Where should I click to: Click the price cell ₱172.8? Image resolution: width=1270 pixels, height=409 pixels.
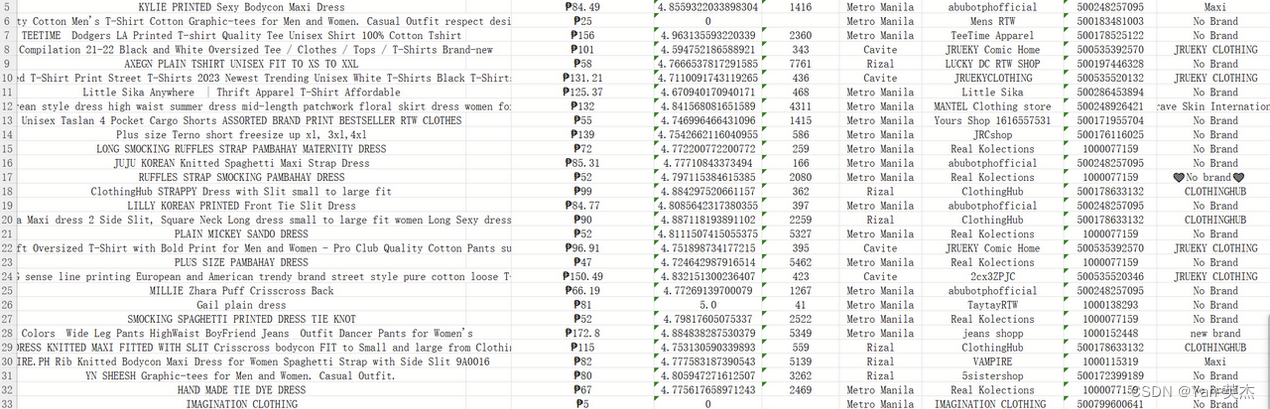583,333
